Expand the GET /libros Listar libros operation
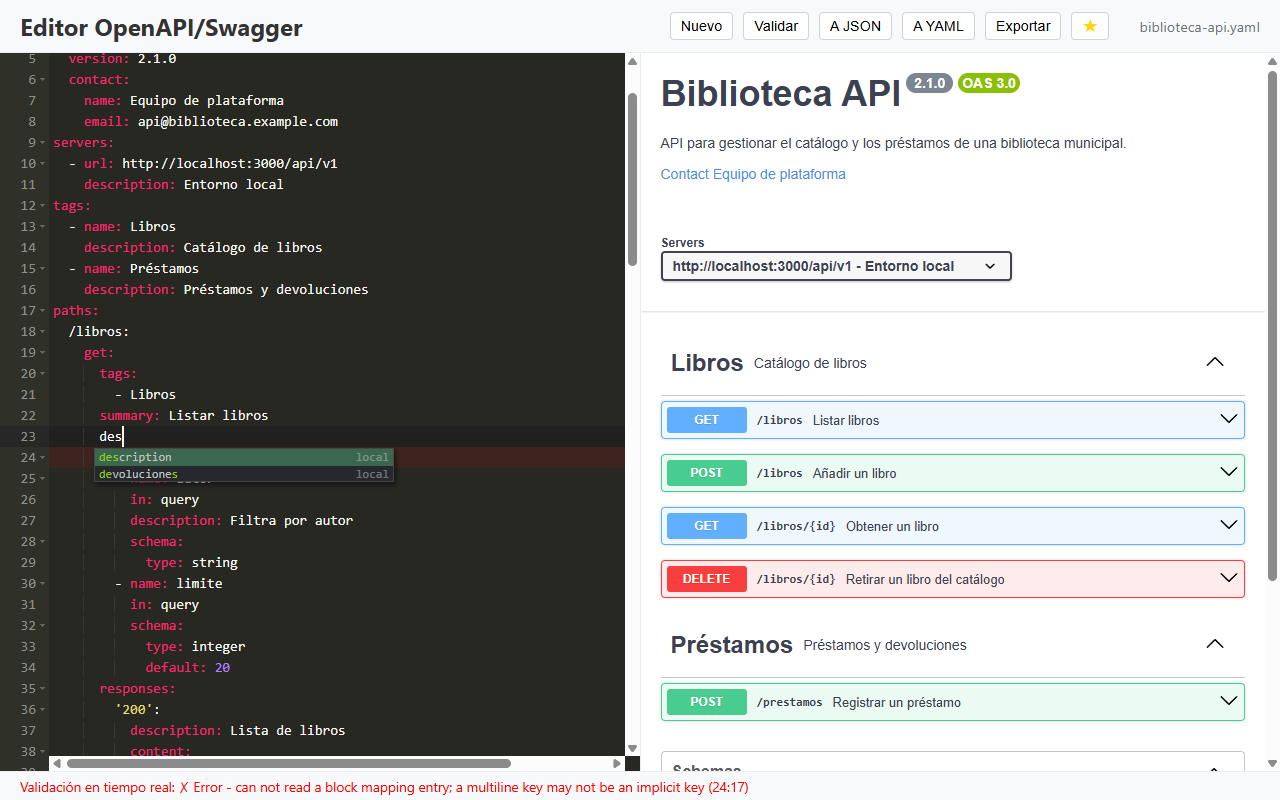 click(x=952, y=420)
